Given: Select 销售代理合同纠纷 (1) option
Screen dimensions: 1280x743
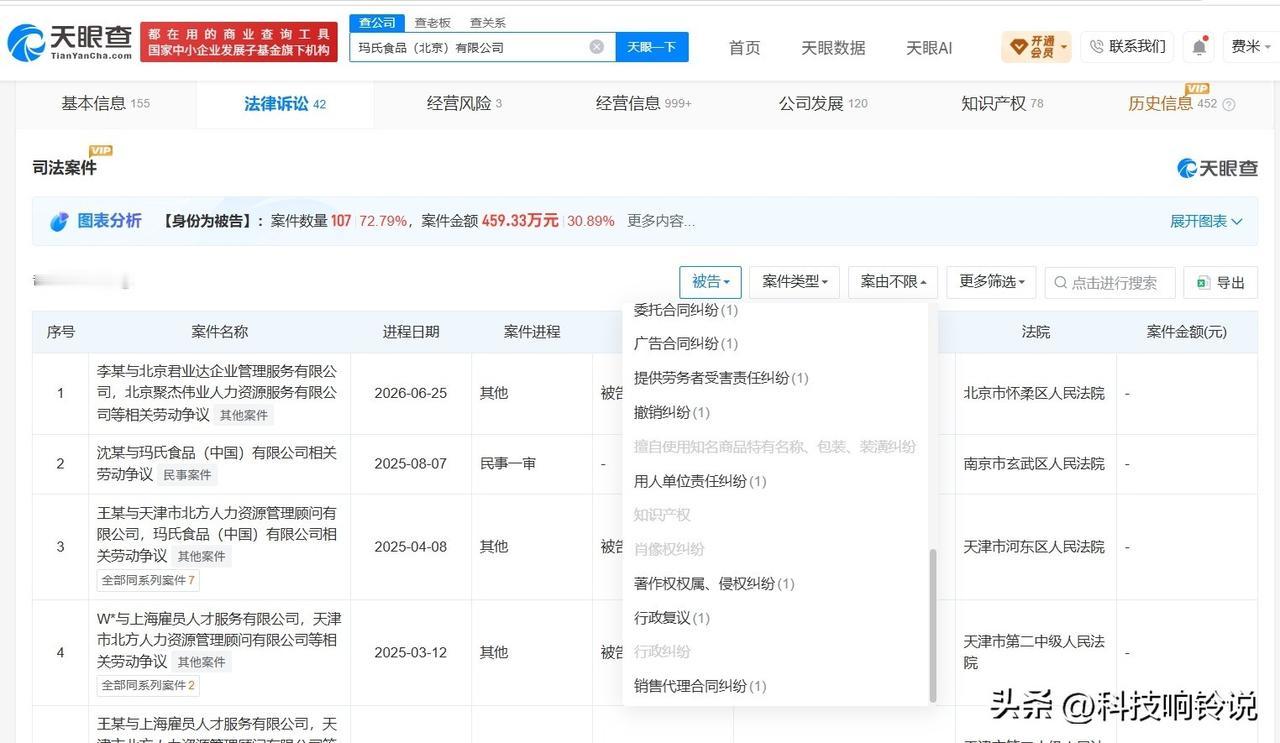Looking at the screenshot, I should [x=699, y=686].
